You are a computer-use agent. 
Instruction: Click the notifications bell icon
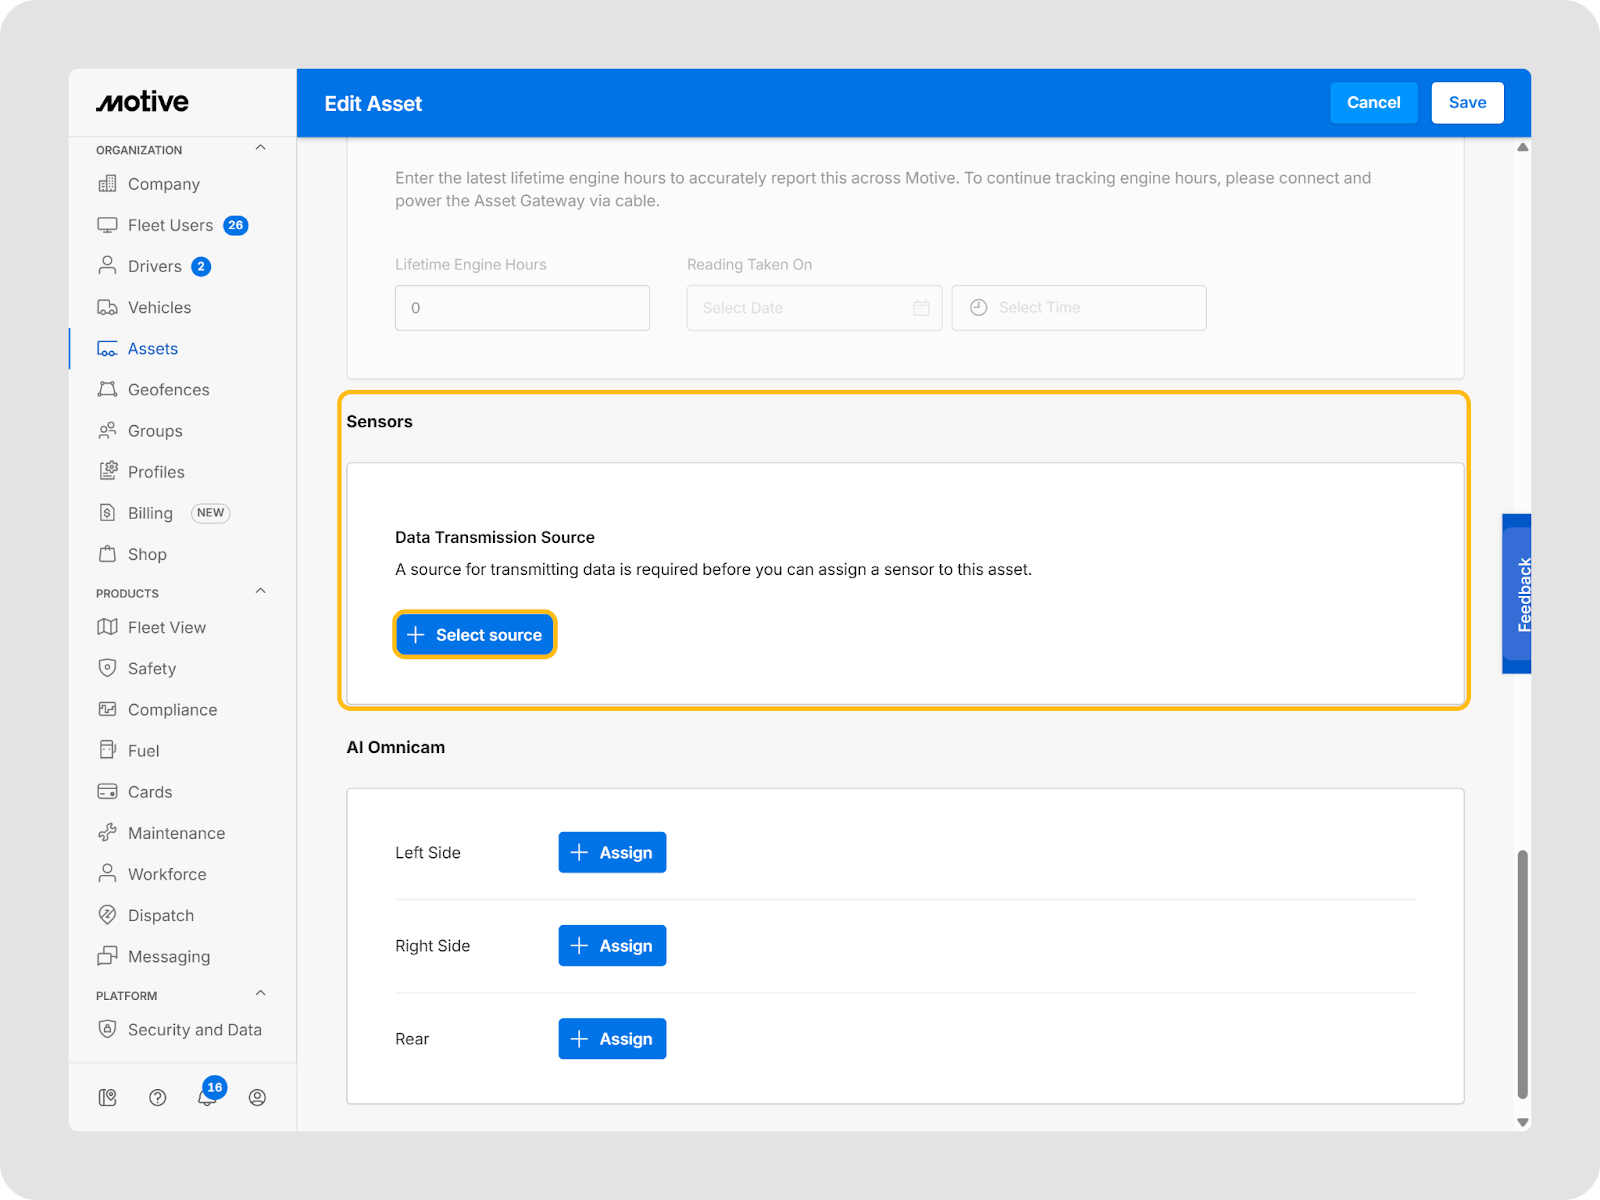(206, 1098)
